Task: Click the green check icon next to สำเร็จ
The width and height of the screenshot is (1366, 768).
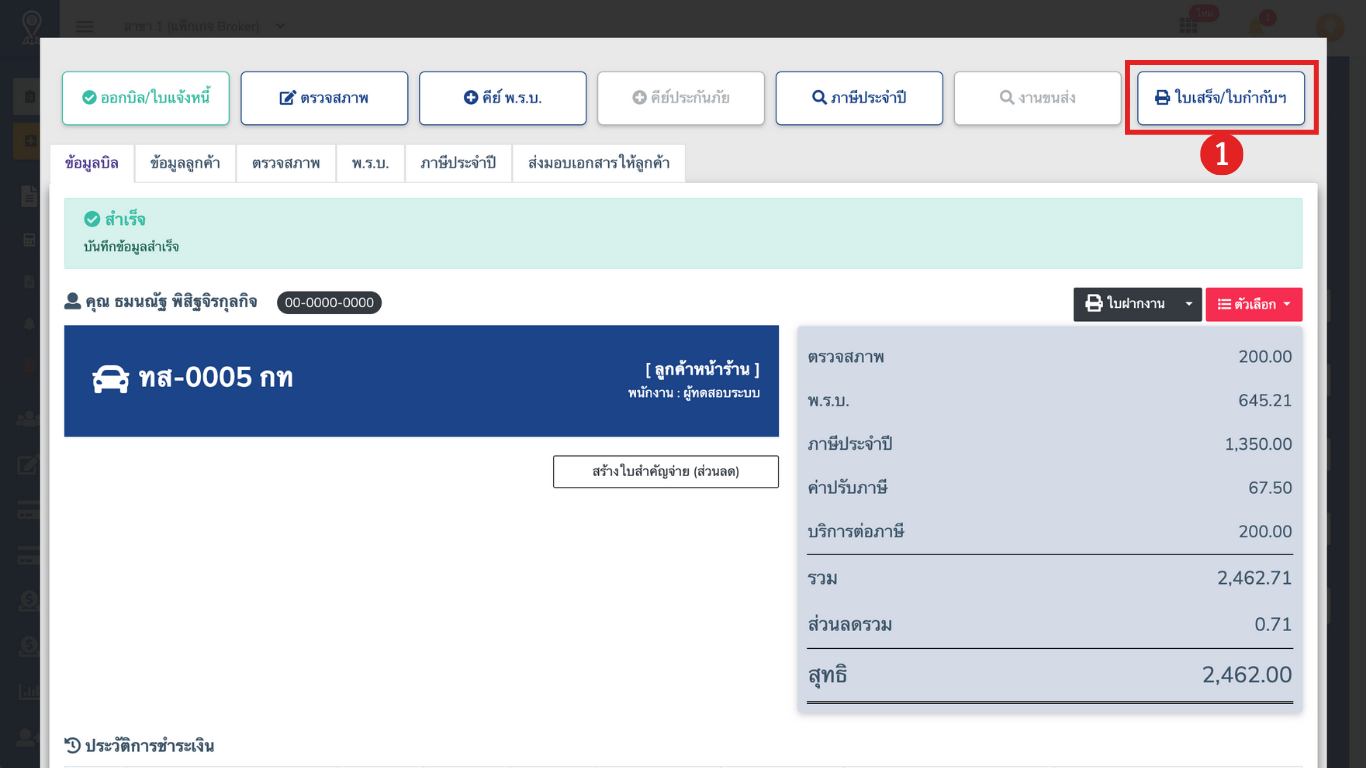Action: point(92,219)
